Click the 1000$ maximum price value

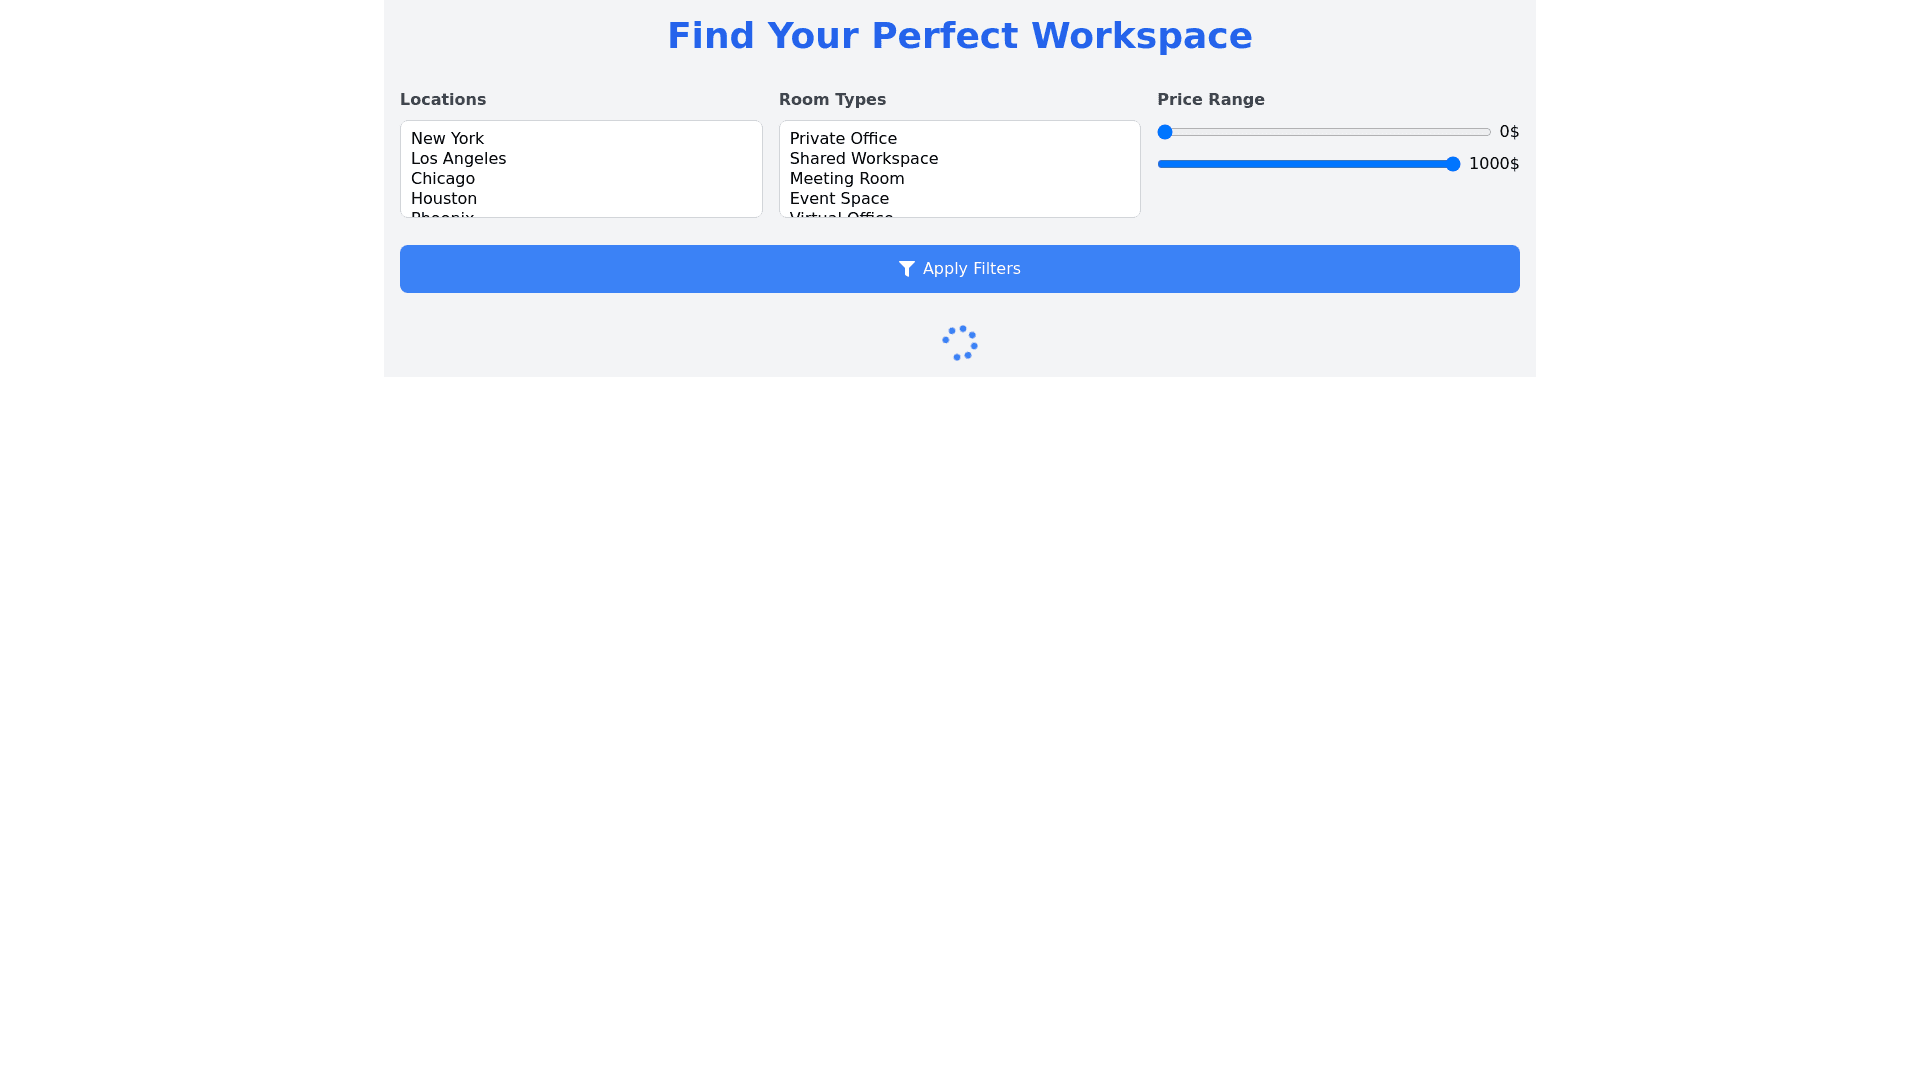point(1493,164)
